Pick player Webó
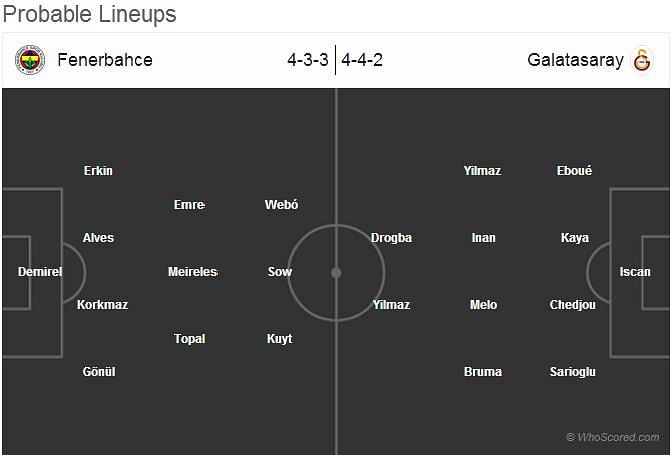Image resolution: width=671 pixels, height=455 pixels. point(281,205)
